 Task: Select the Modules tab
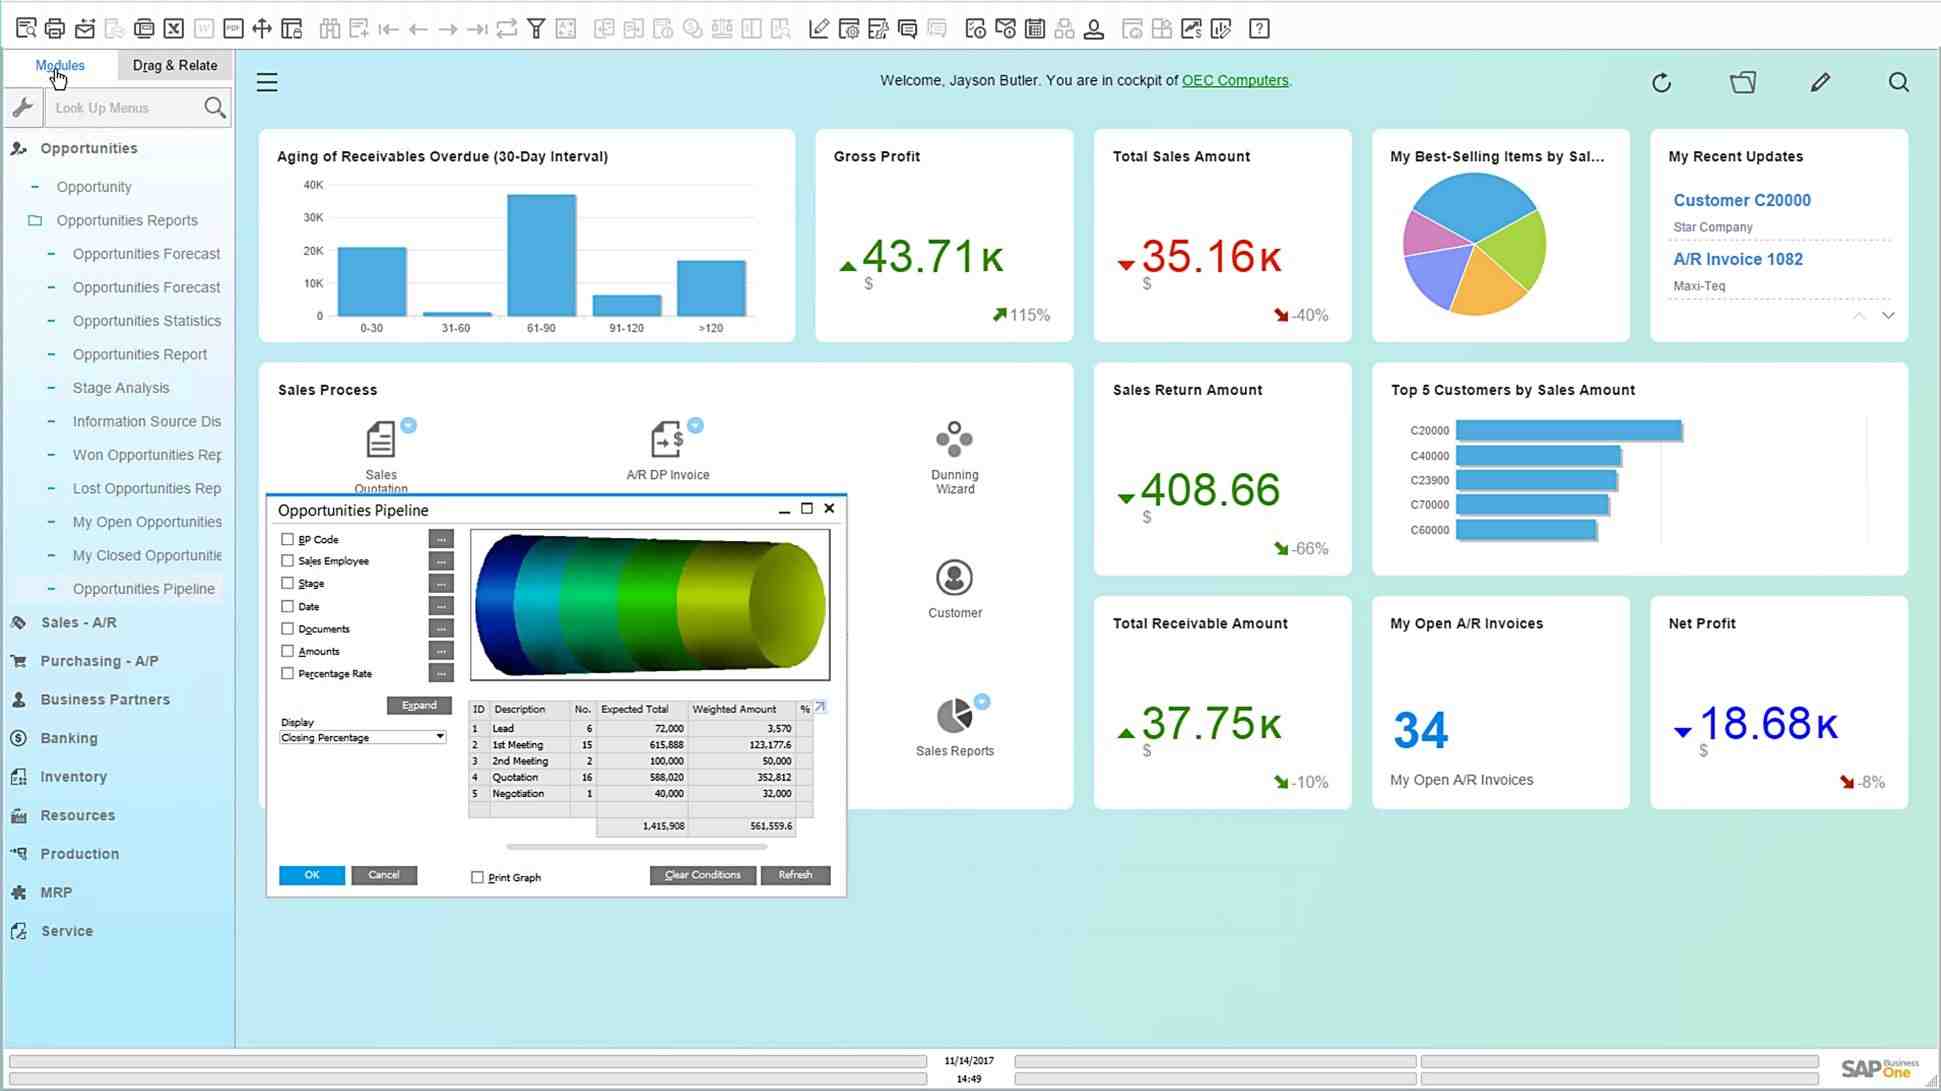[59, 64]
